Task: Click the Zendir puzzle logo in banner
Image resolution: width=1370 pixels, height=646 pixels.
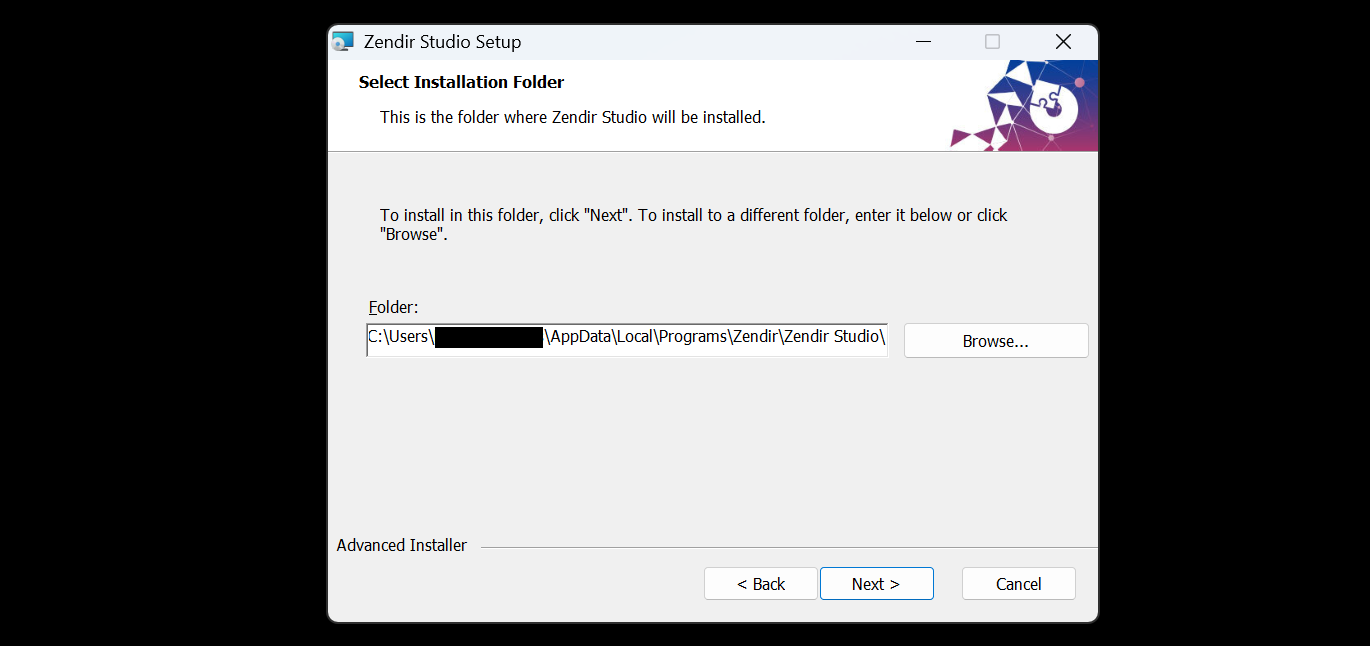Action: [x=1050, y=105]
